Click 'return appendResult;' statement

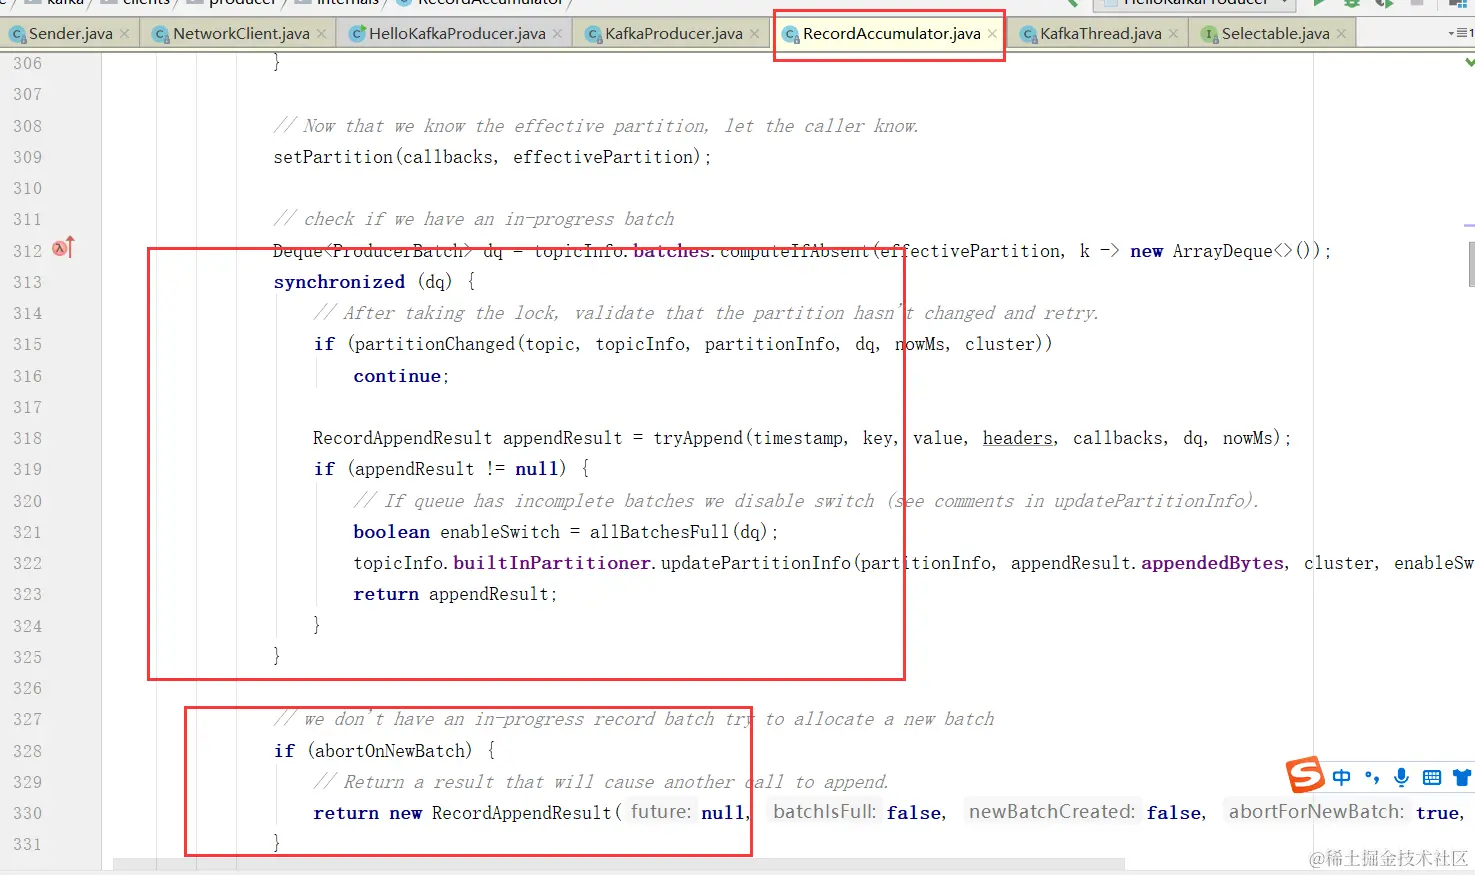pos(455,594)
